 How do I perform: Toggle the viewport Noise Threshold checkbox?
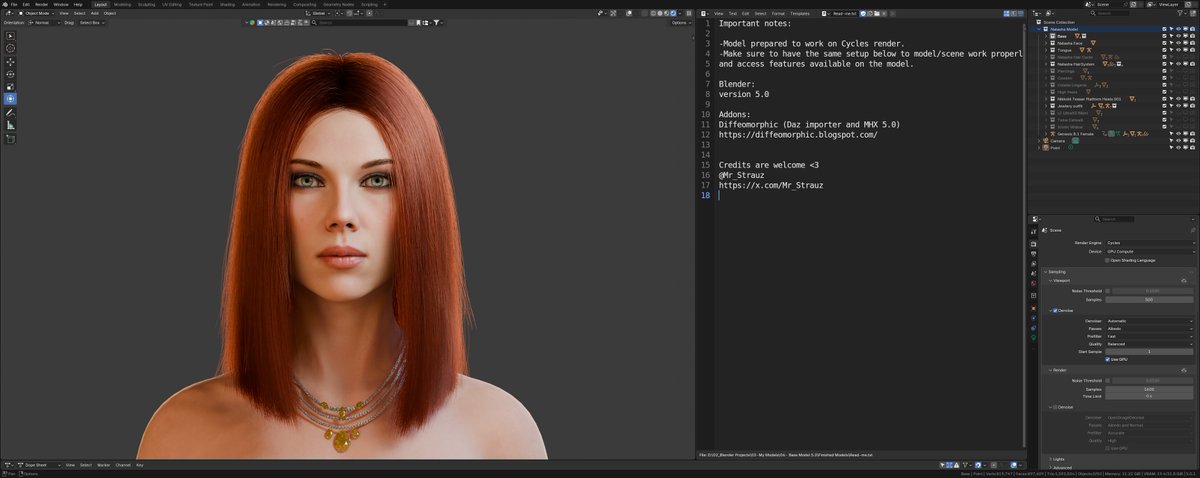(1107, 291)
